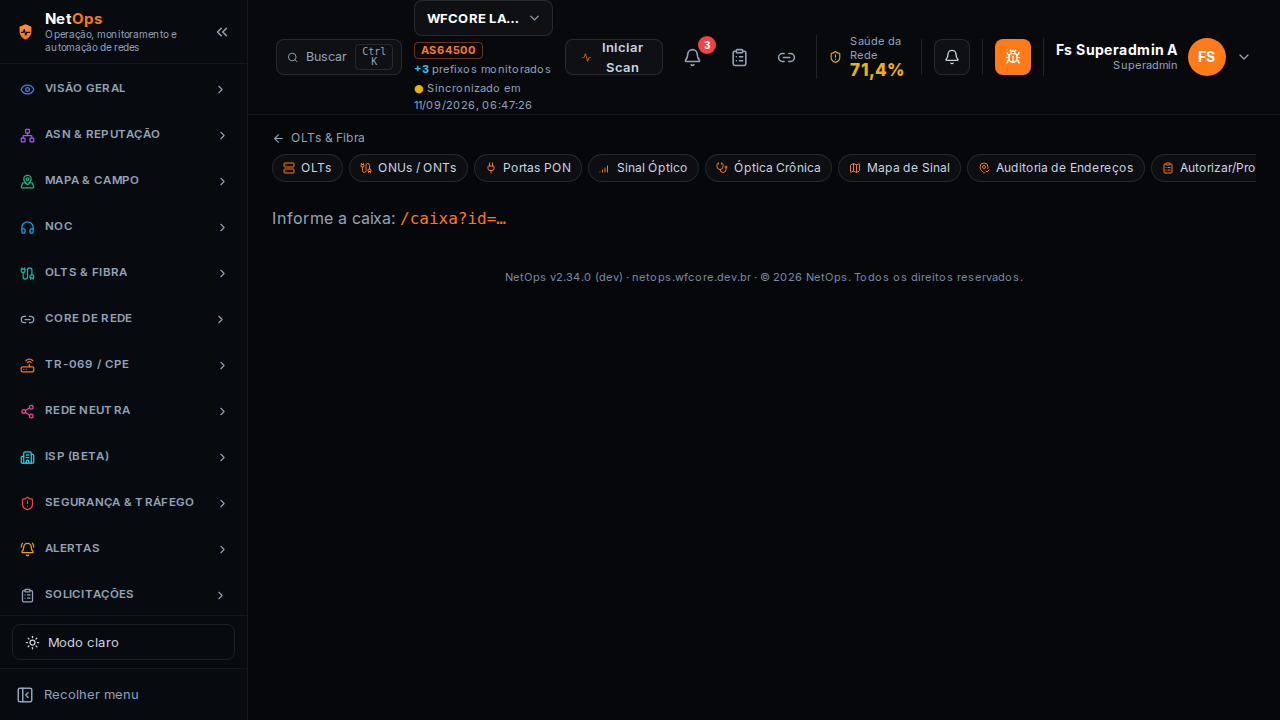Expand the Solicitações section
Viewport: 1280px width, 720px height.
(123, 595)
